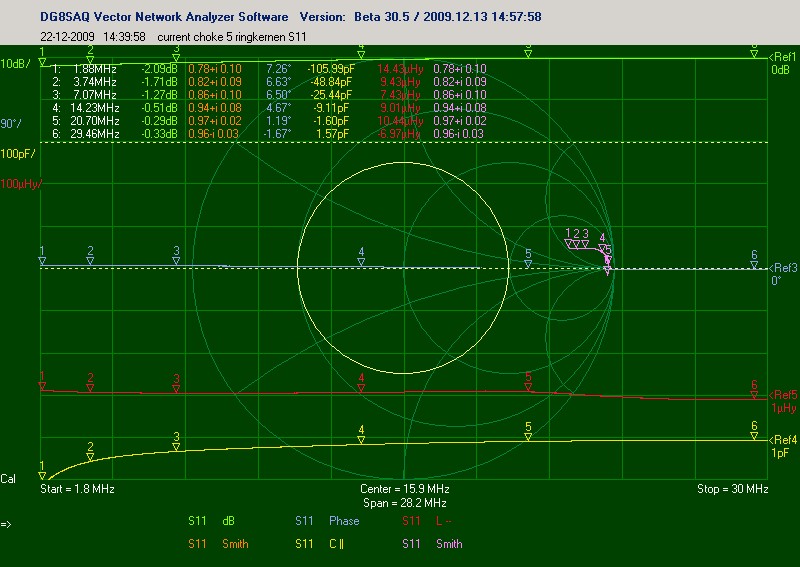Click the 3.74MHz marker table entry

click(95, 82)
